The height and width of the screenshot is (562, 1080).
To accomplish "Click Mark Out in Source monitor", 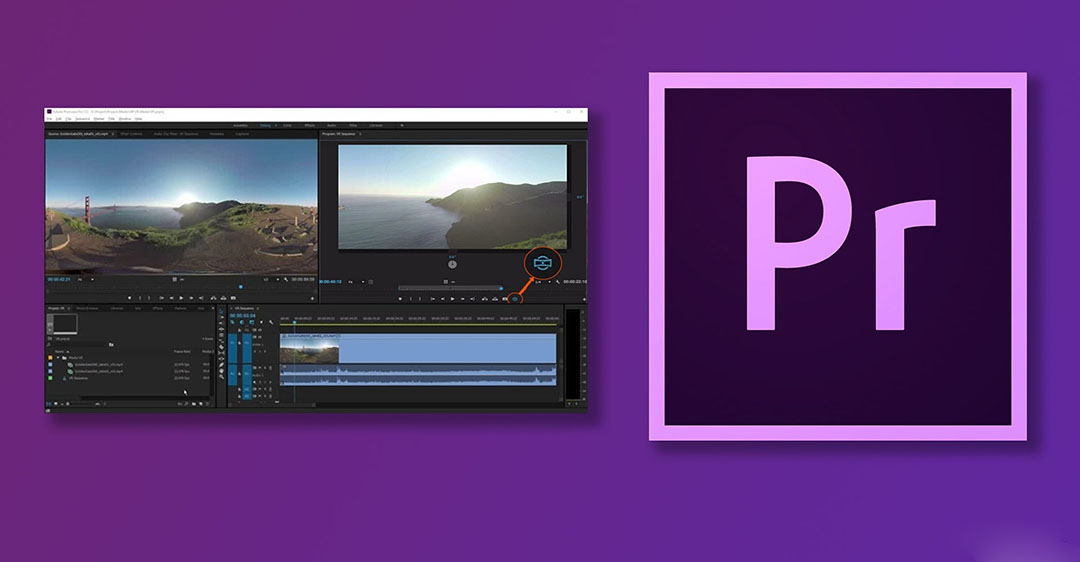I will (x=149, y=298).
